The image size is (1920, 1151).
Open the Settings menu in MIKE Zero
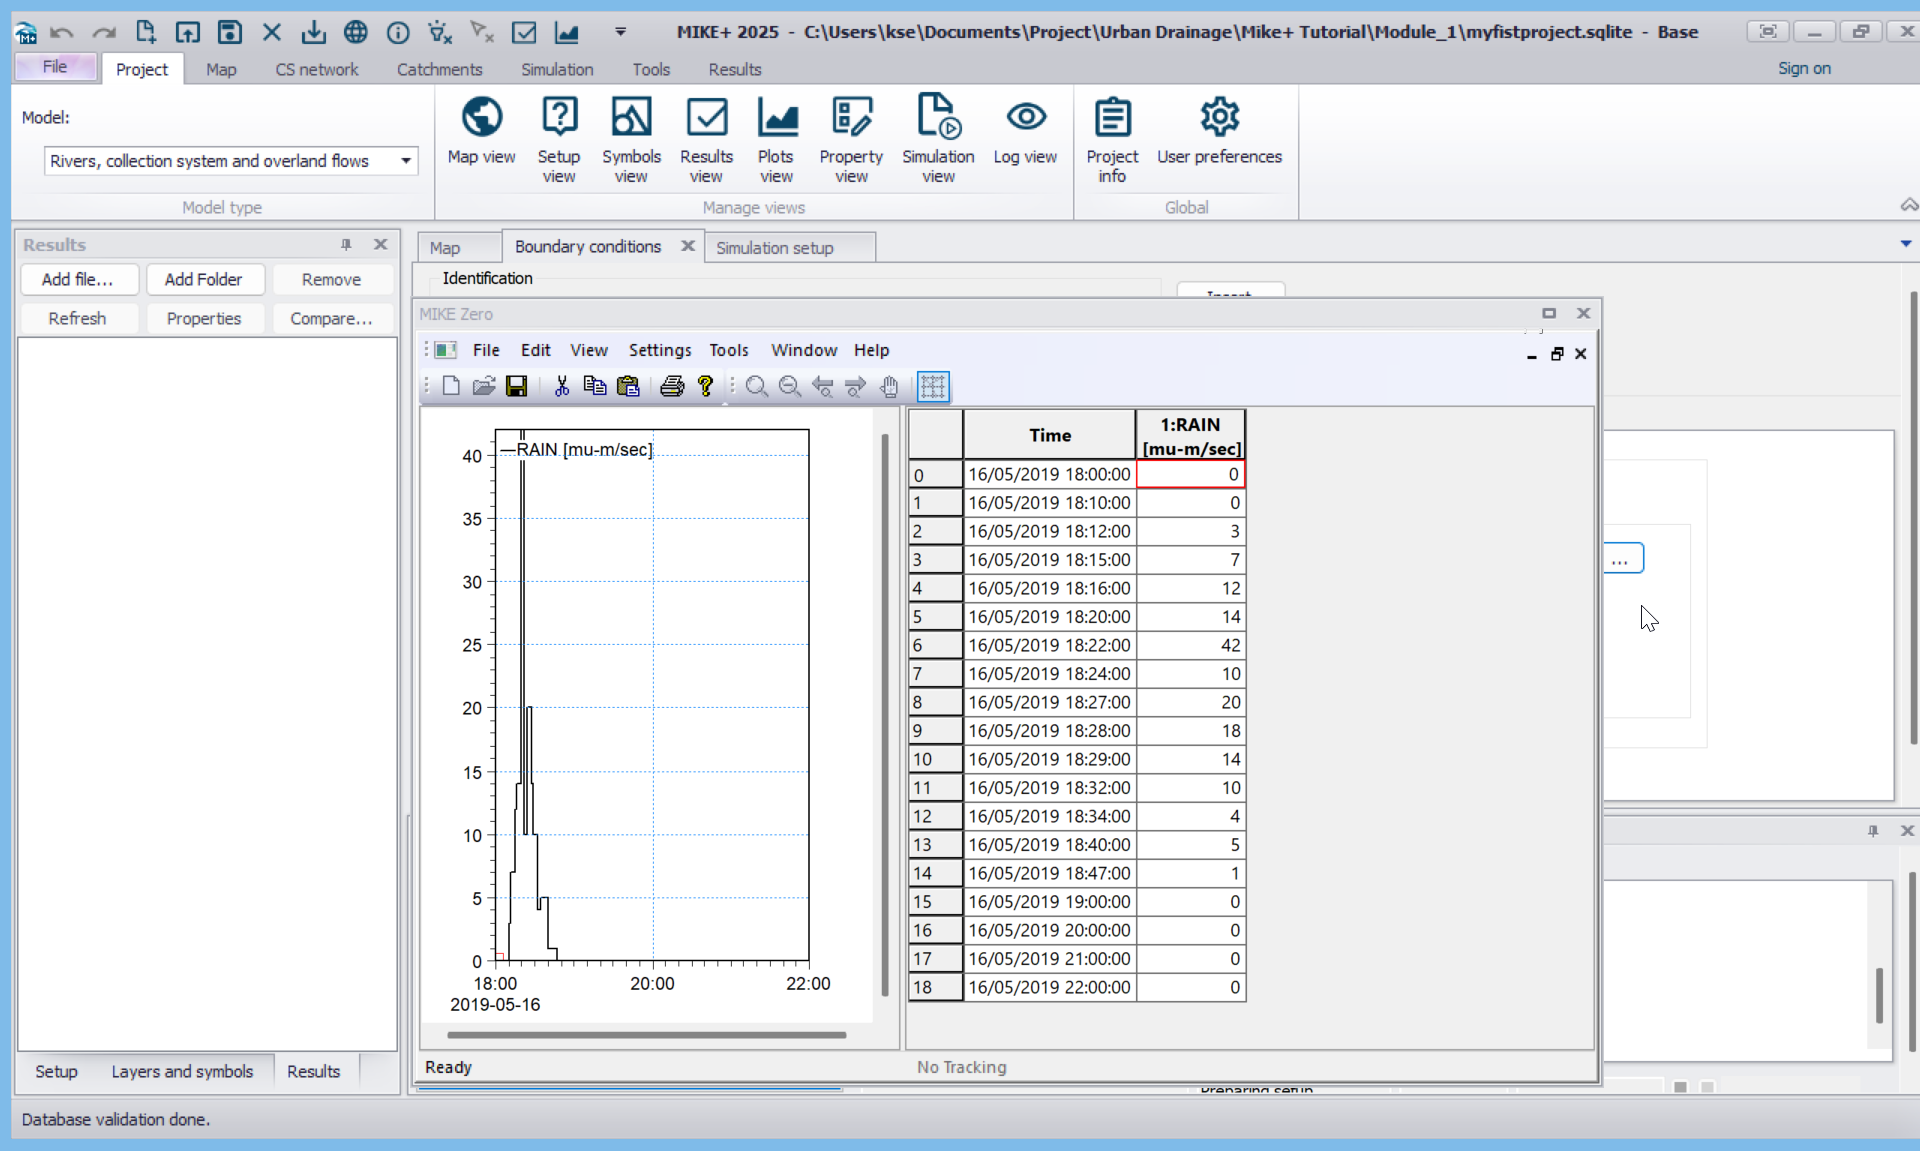(659, 350)
